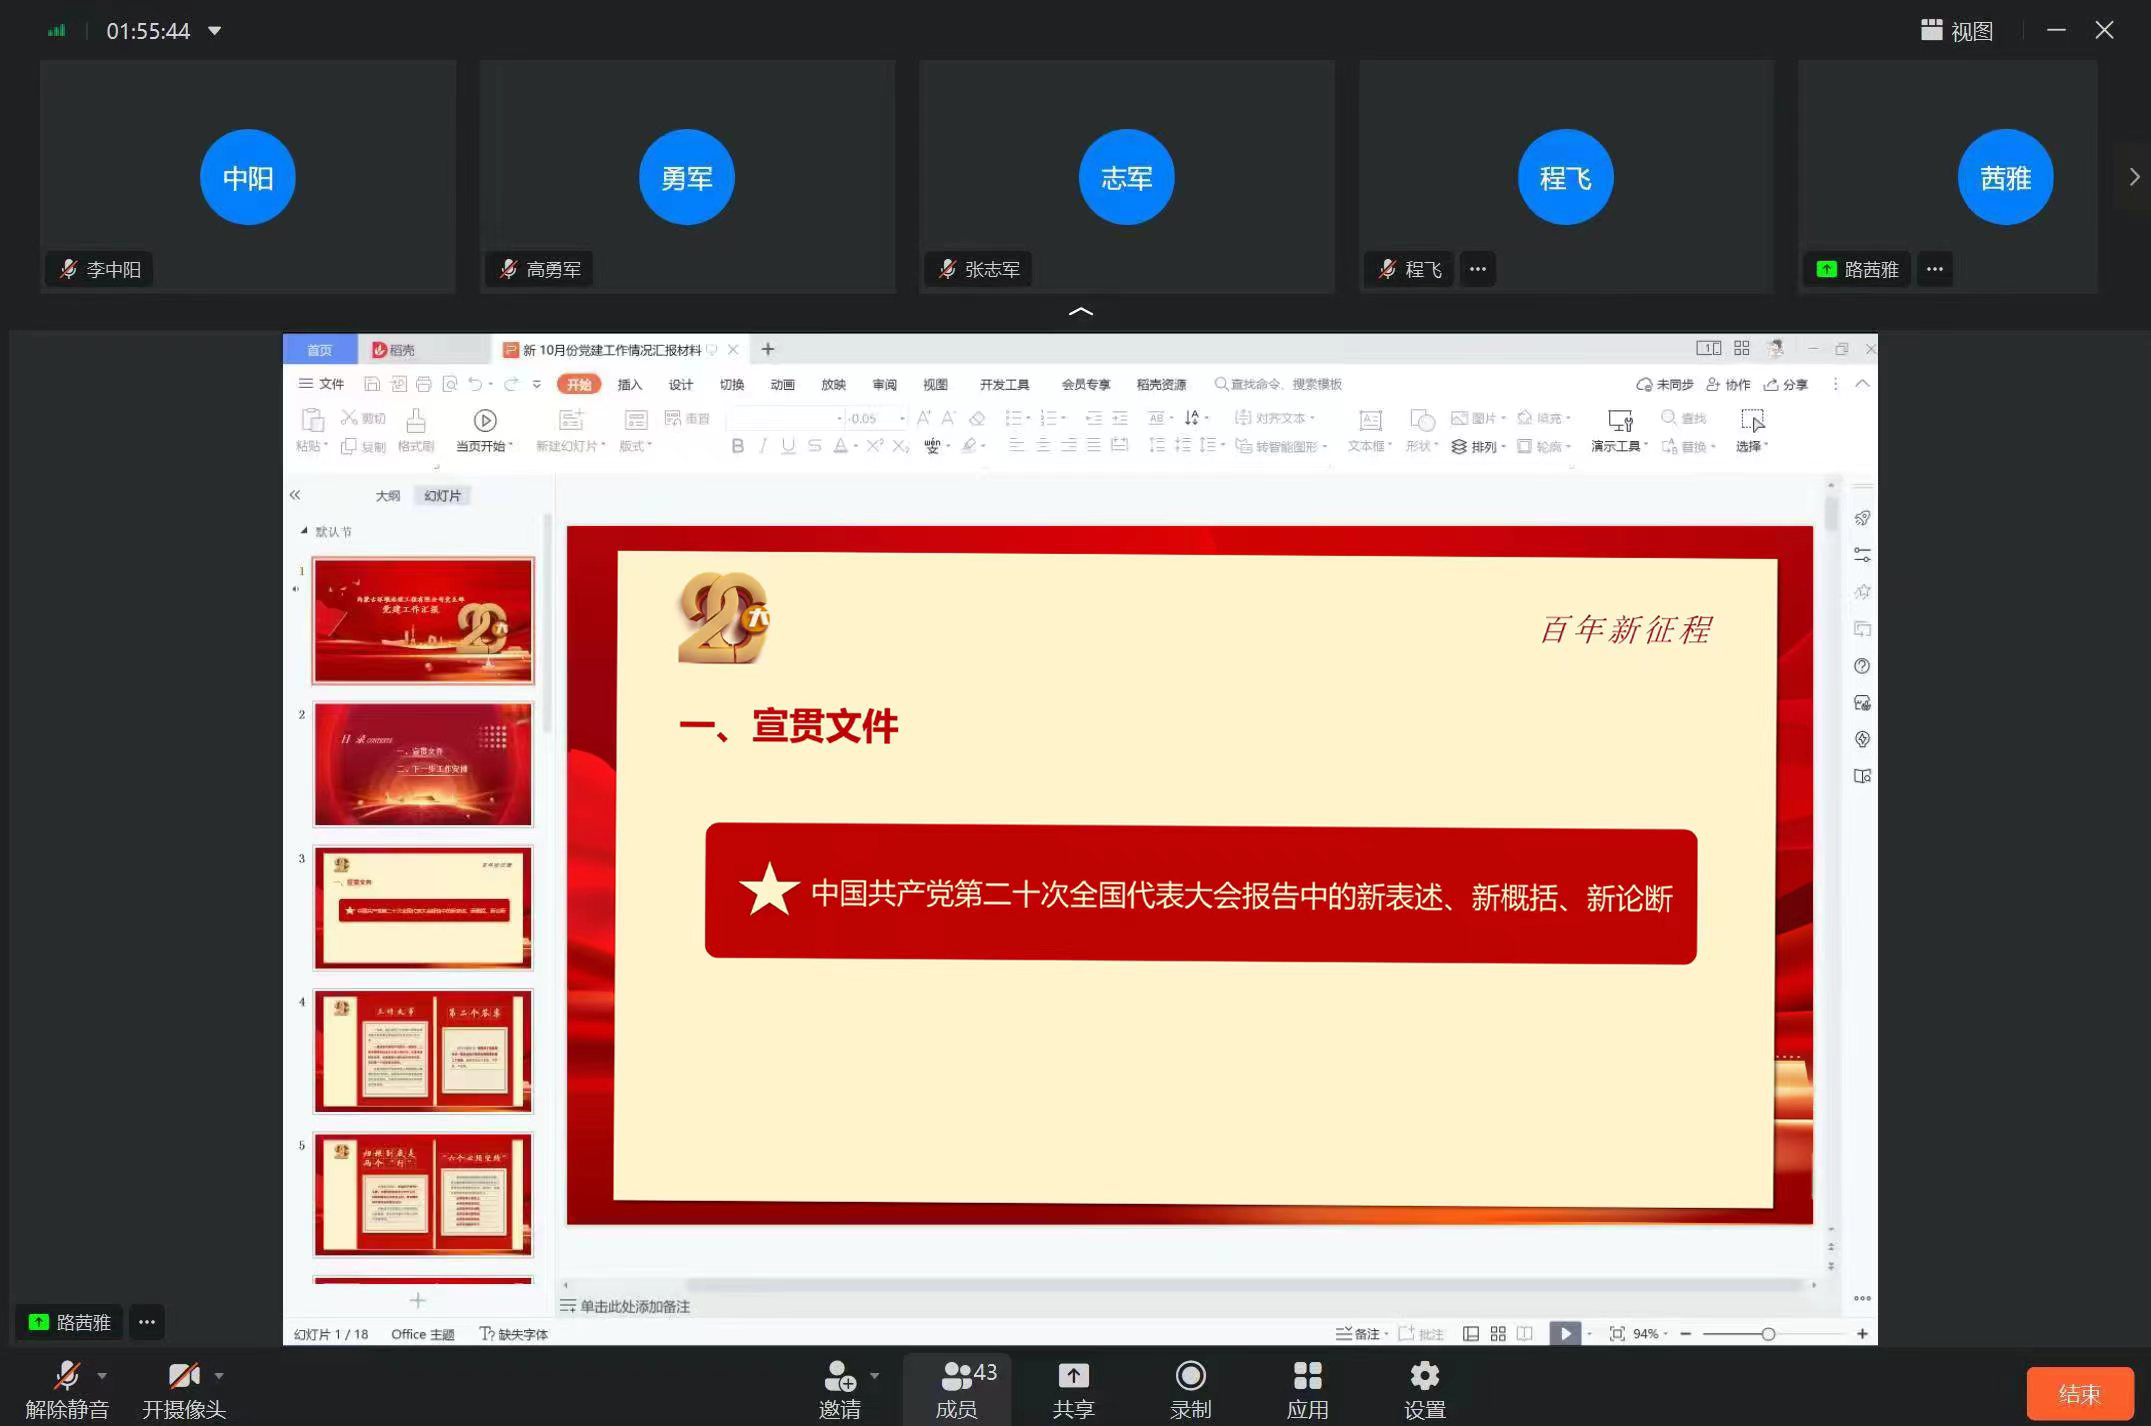Click the 文本框 text box icon
The image size is (2151, 1426).
[1370, 421]
